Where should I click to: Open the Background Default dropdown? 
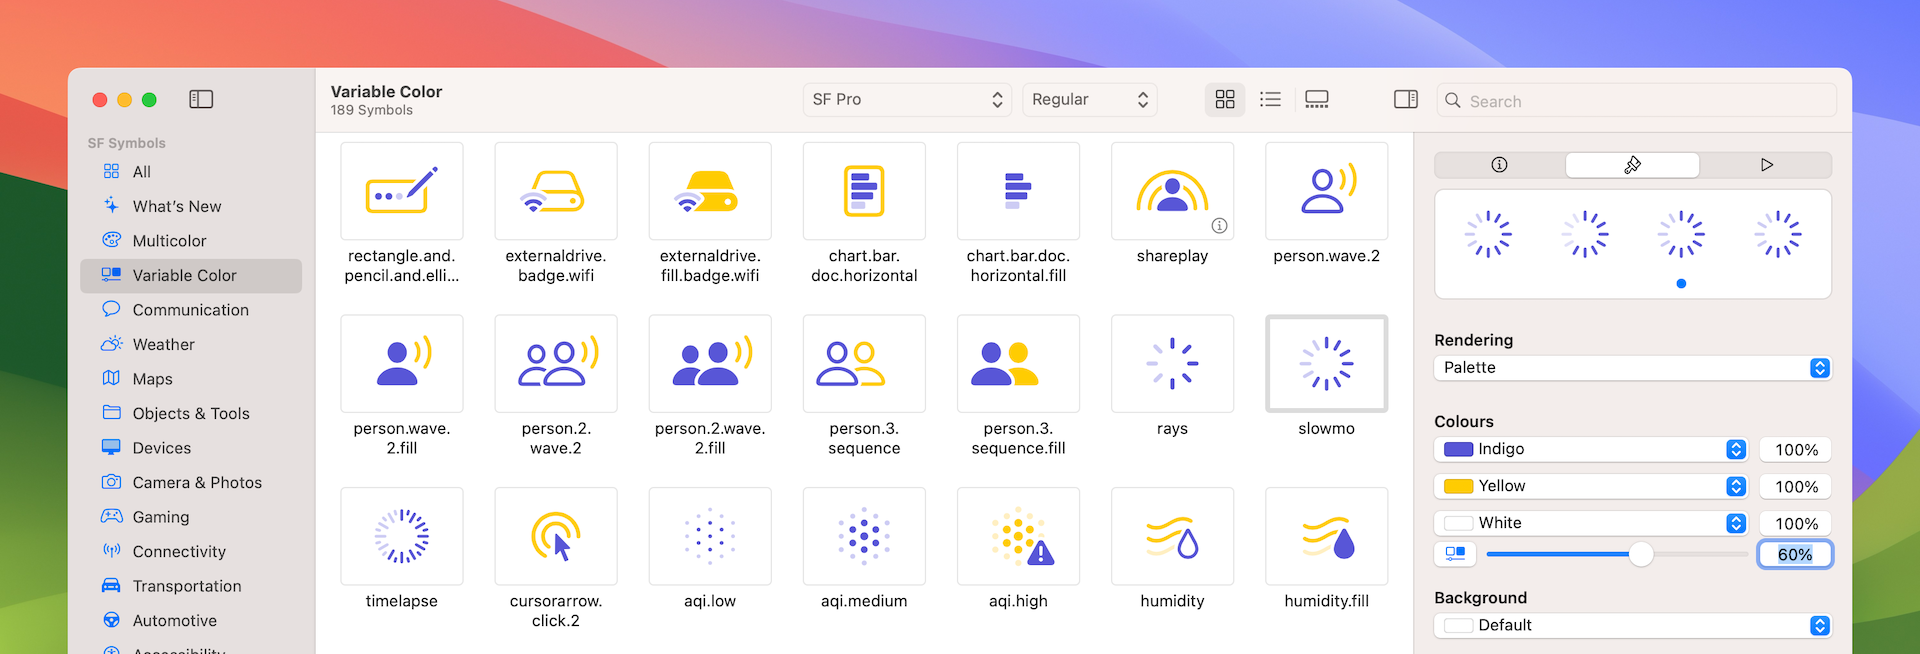pos(1632,625)
